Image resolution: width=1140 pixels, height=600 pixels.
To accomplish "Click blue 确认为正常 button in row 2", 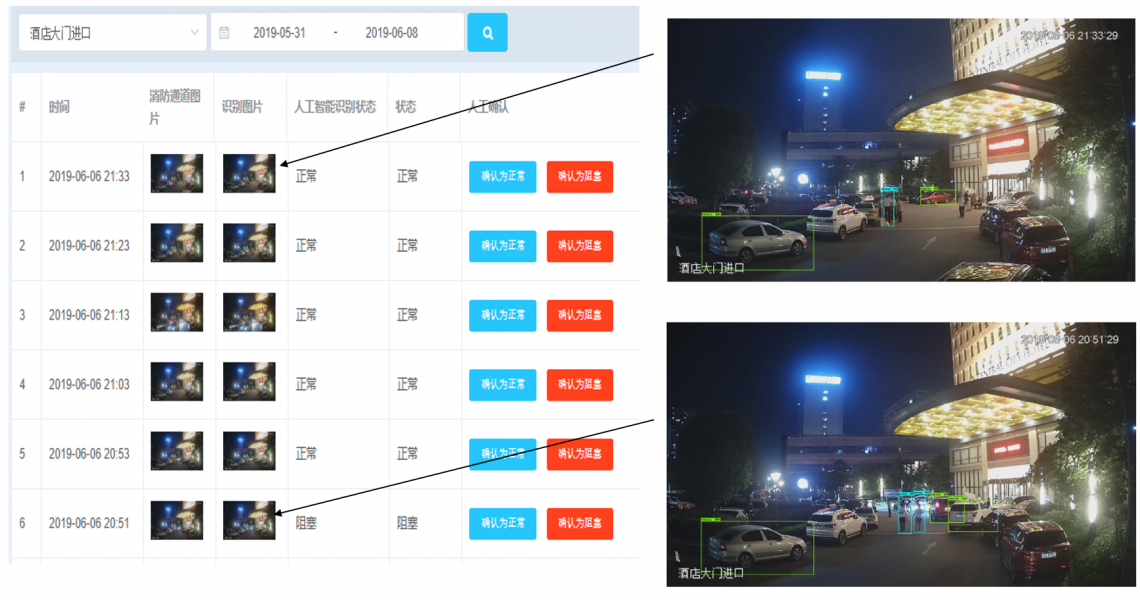I will pyautogui.click(x=502, y=246).
